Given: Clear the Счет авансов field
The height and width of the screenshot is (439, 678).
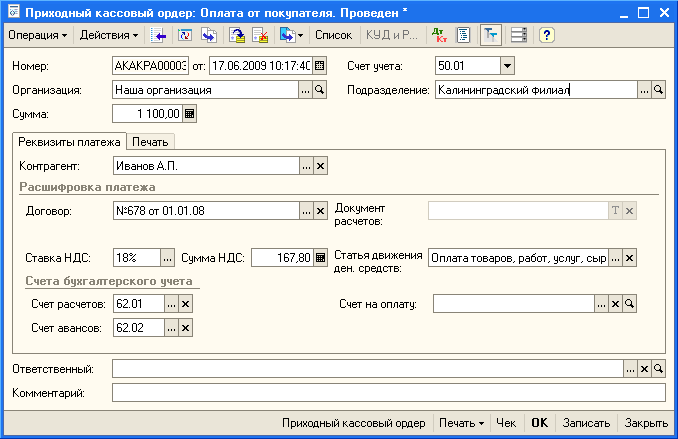Looking at the screenshot, I should point(185,328).
